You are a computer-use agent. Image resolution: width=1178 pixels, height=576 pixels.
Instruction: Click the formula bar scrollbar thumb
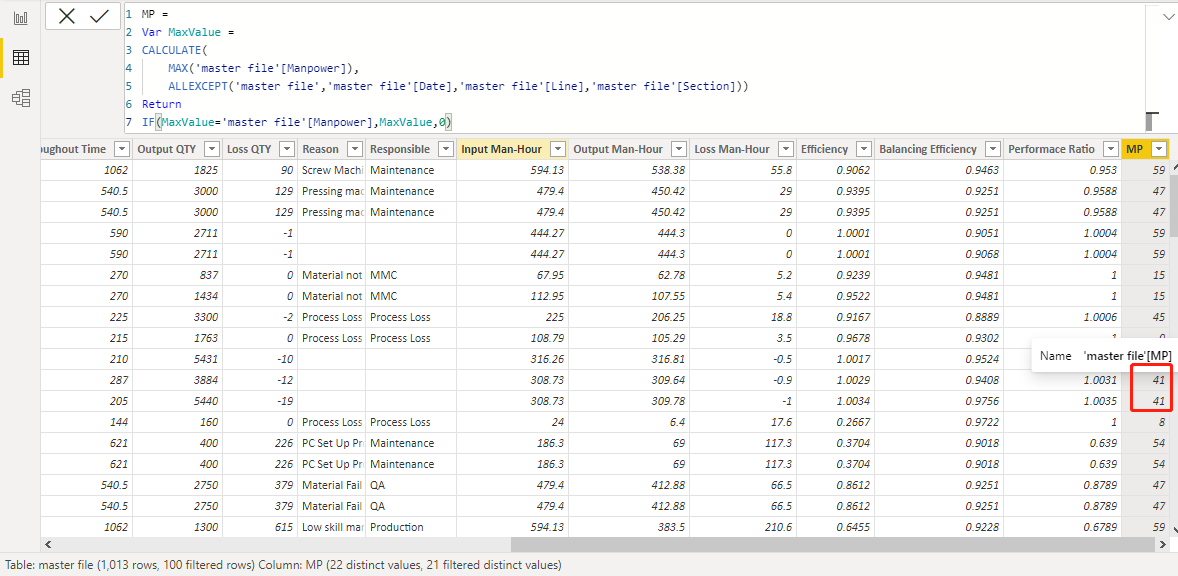pos(1151,122)
